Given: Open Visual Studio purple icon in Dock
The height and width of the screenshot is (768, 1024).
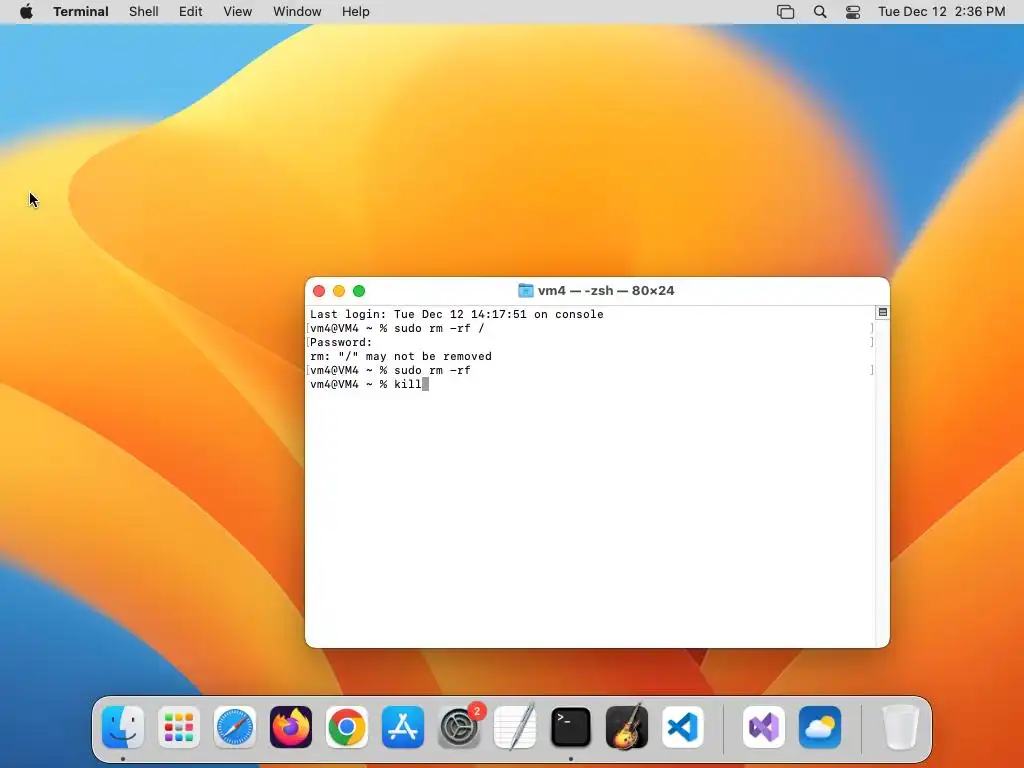Looking at the screenshot, I should [764, 727].
